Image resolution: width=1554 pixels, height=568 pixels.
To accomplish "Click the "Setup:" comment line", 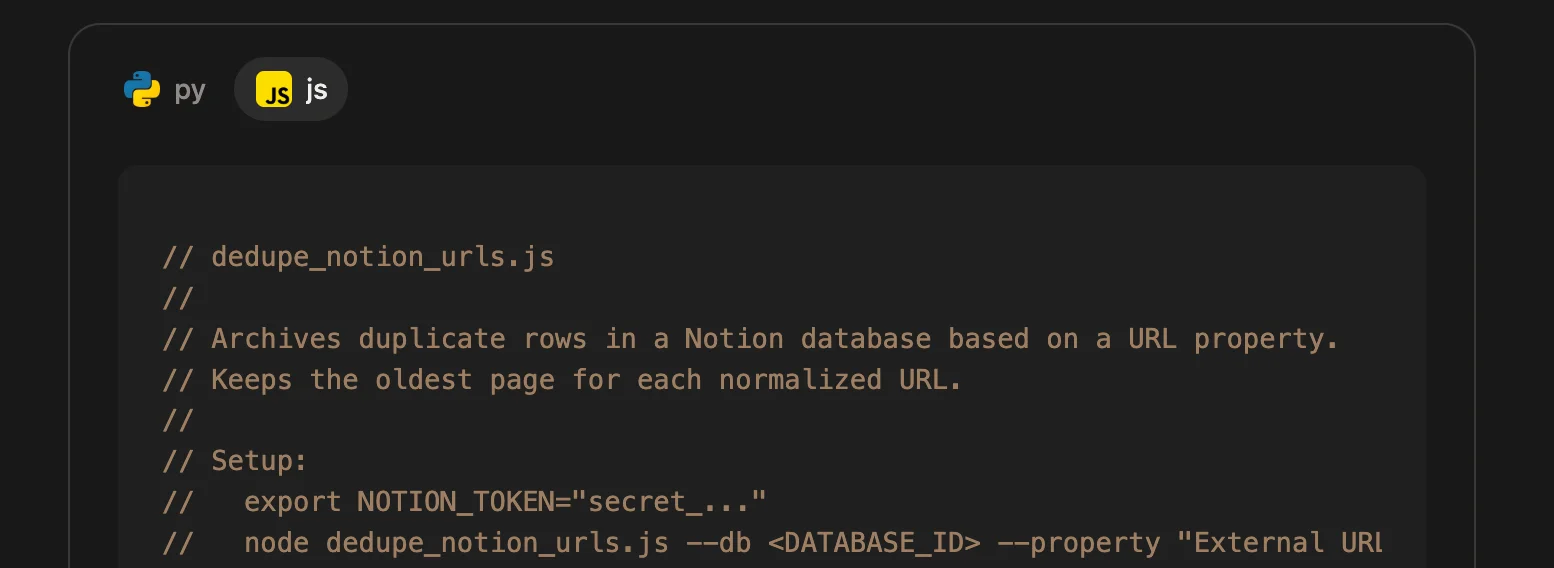I will 258,461.
